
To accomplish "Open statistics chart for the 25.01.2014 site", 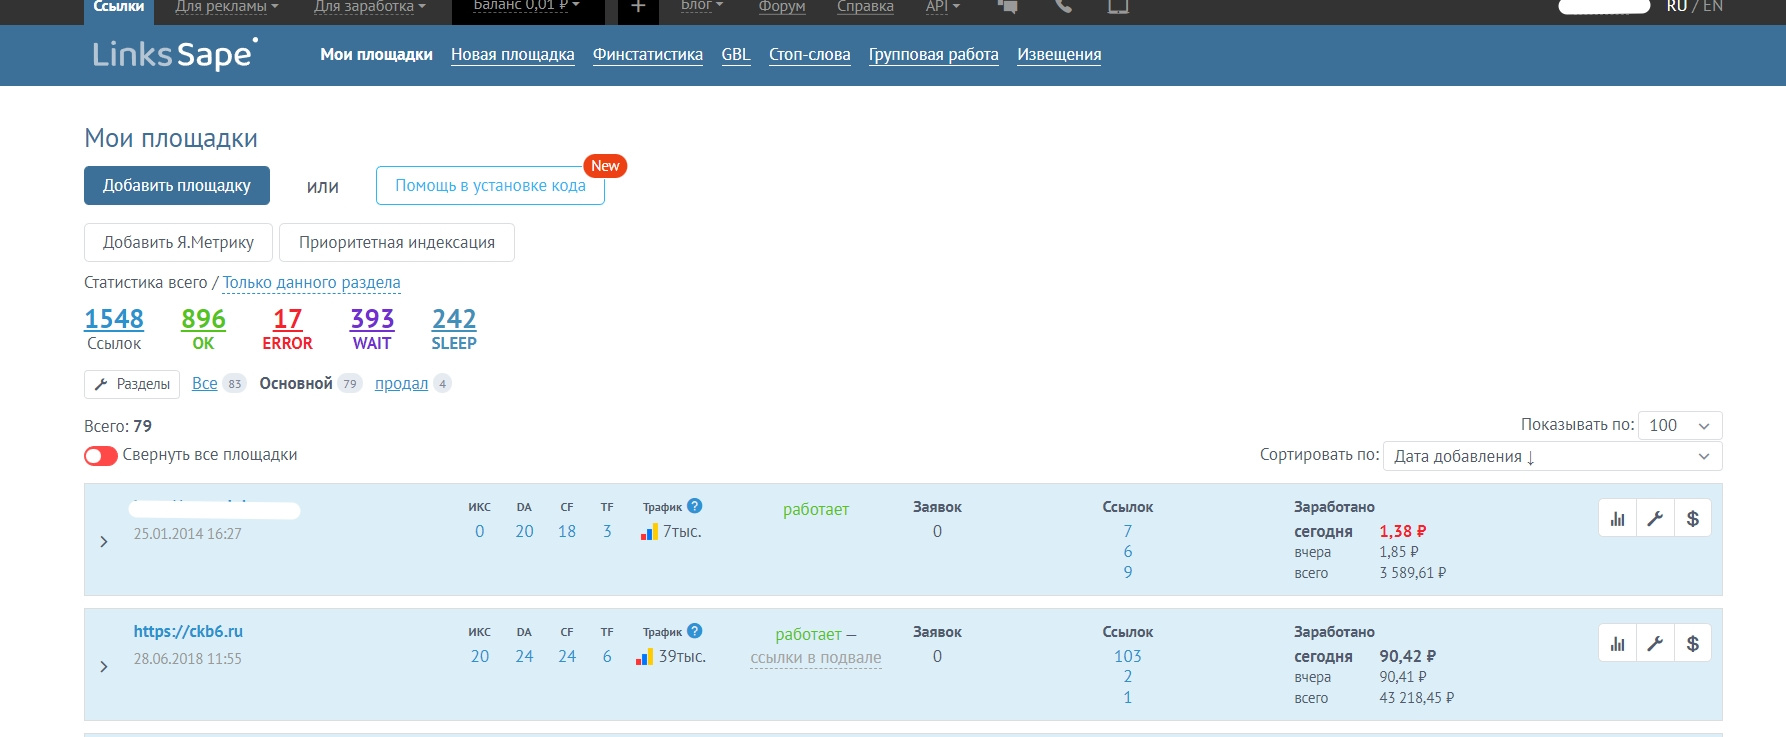I will point(1617,519).
